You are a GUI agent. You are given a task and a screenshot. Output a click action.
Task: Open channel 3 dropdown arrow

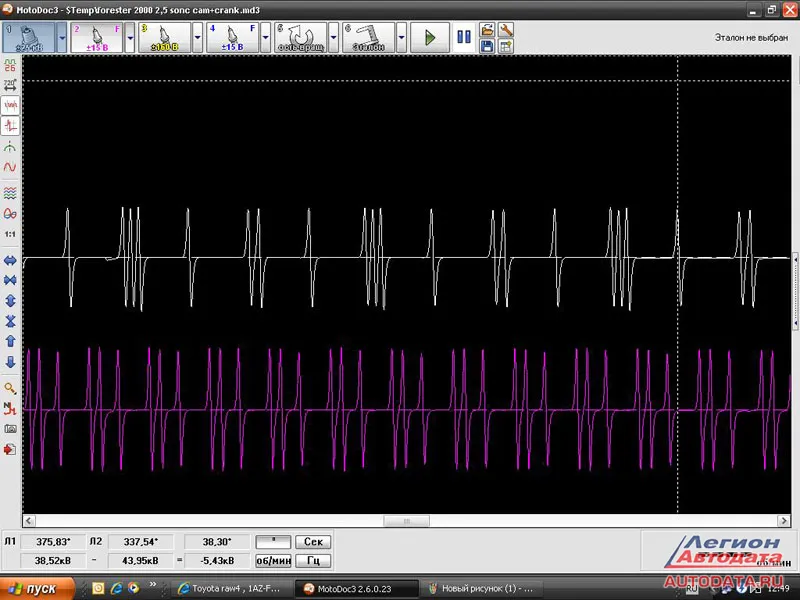tap(197, 37)
